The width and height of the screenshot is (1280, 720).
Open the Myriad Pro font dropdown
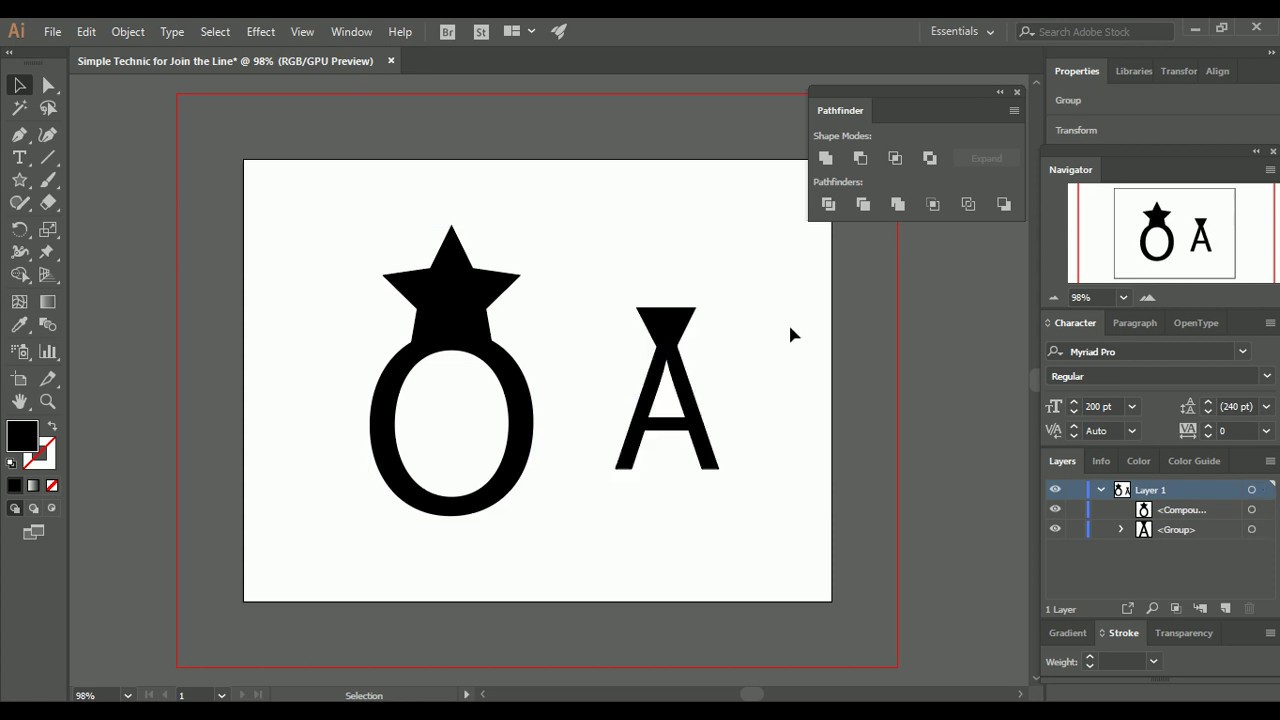pos(1242,352)
